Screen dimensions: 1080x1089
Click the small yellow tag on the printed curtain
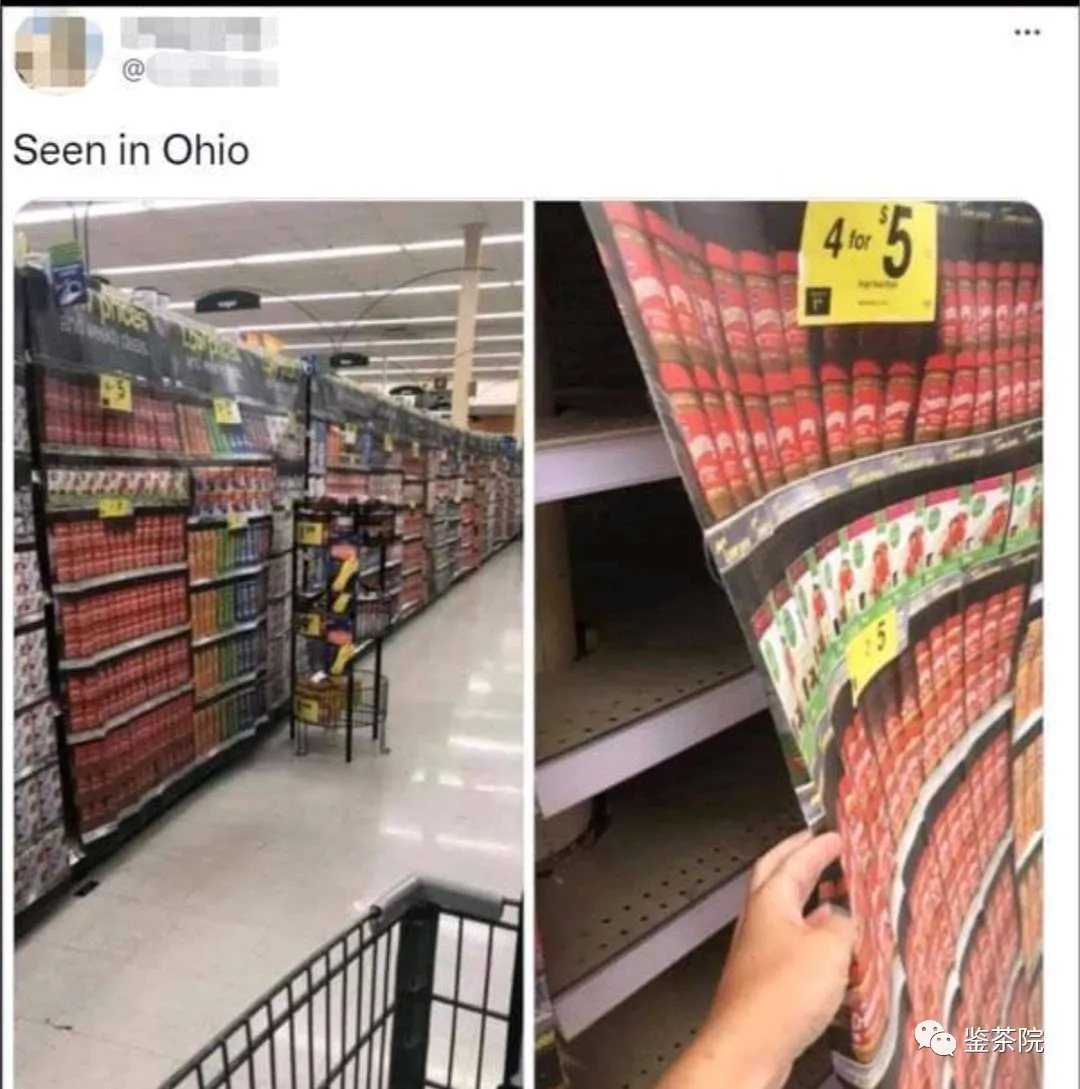click(x=871, y=650)
